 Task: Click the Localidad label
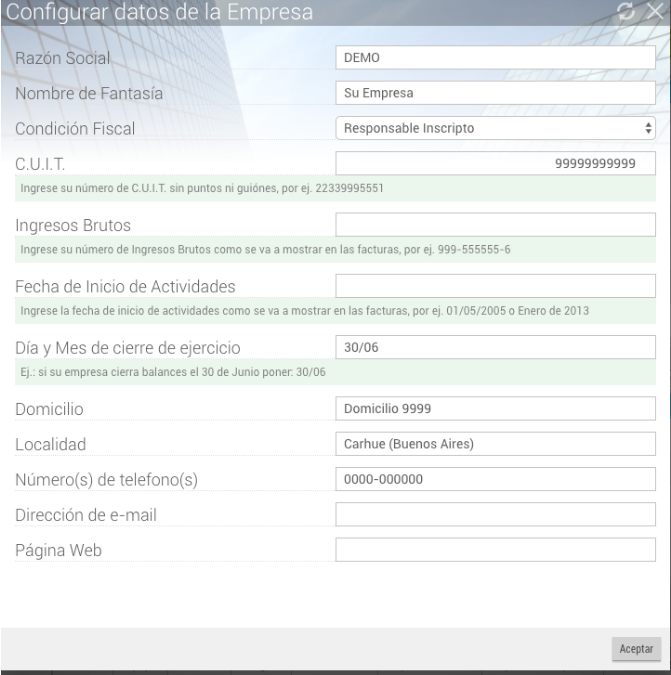(51, 444)
